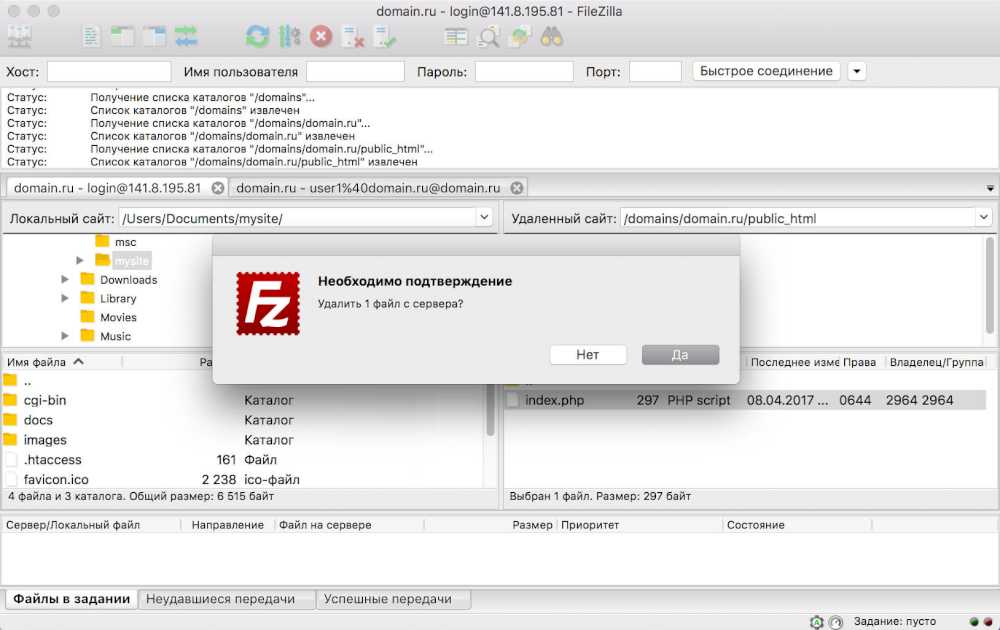The image size is (1000, 630).
Task: Expand the Downloads folder tree node
Action: coord(66,280)
